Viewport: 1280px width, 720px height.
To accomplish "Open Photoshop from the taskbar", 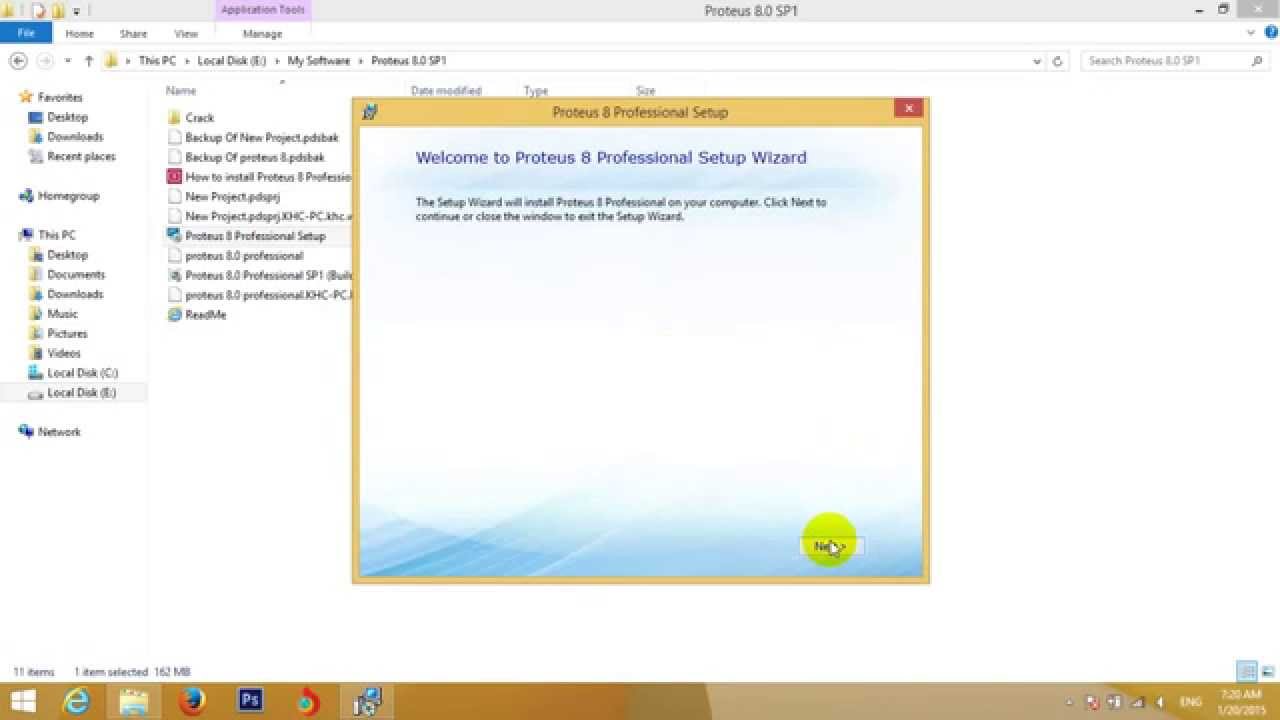I will click(x=250, y=702).
